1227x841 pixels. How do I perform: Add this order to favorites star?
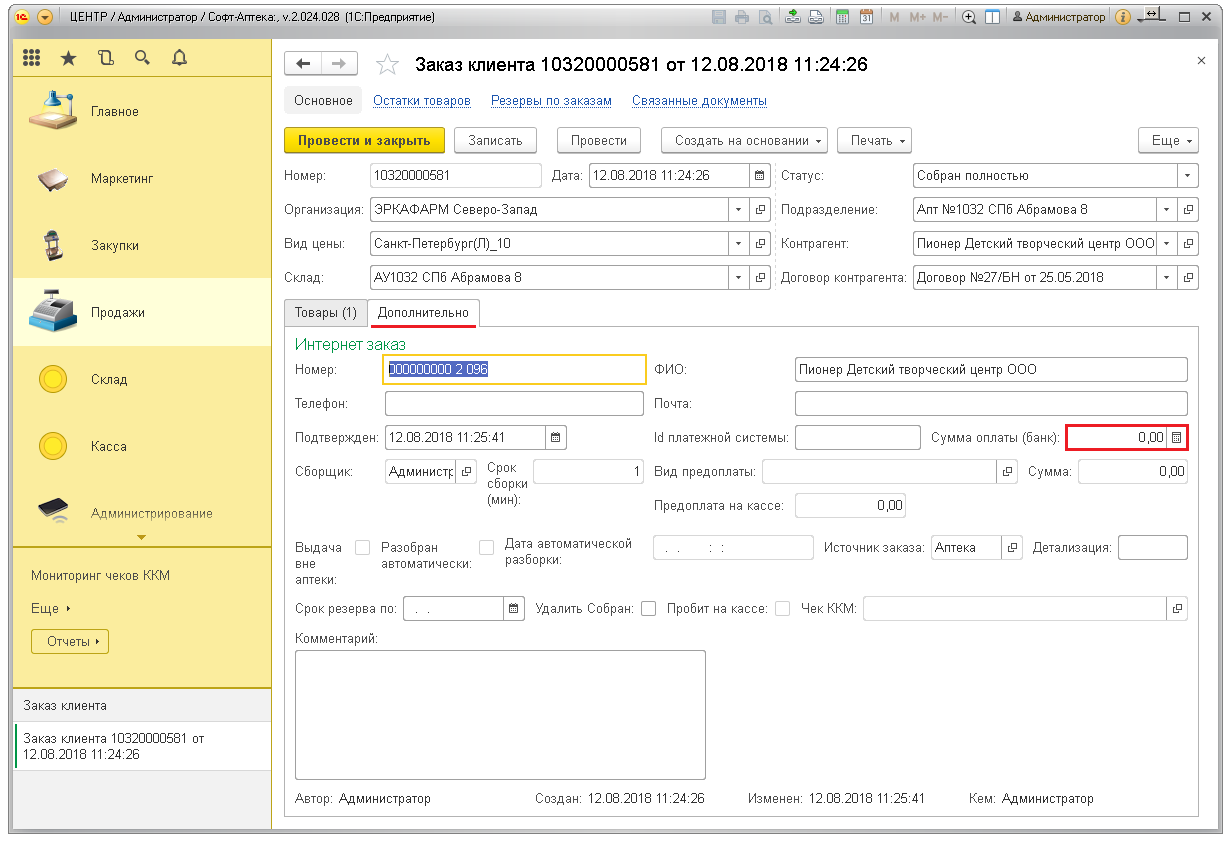(387, 65)
